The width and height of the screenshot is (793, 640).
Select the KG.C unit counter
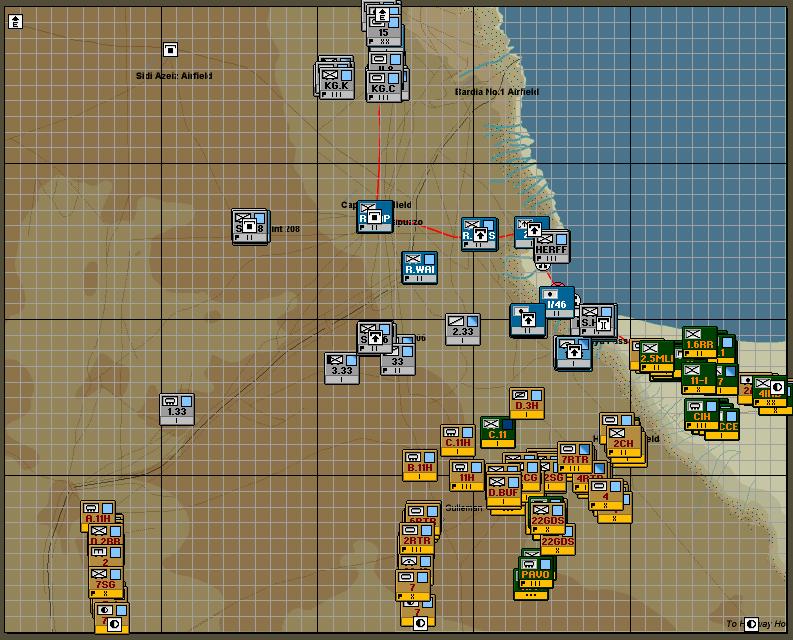[383, 86]
